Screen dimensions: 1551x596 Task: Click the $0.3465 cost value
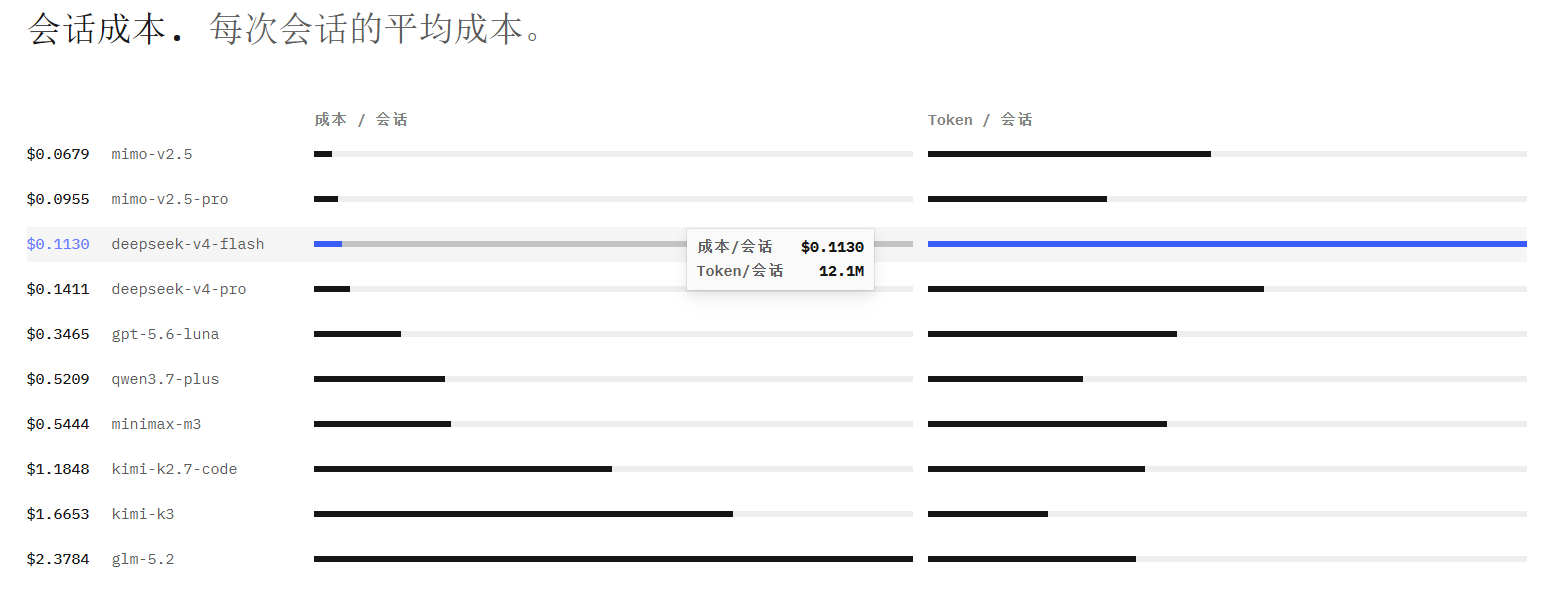[x=58, y=334]
